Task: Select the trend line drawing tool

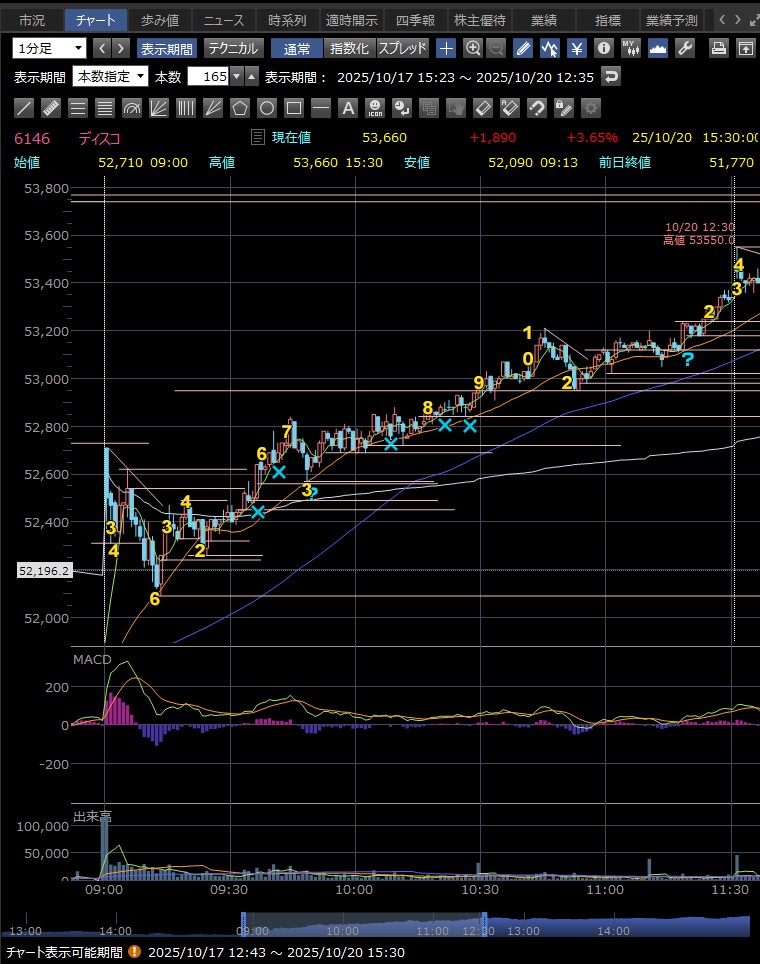Action: [25, 108]
